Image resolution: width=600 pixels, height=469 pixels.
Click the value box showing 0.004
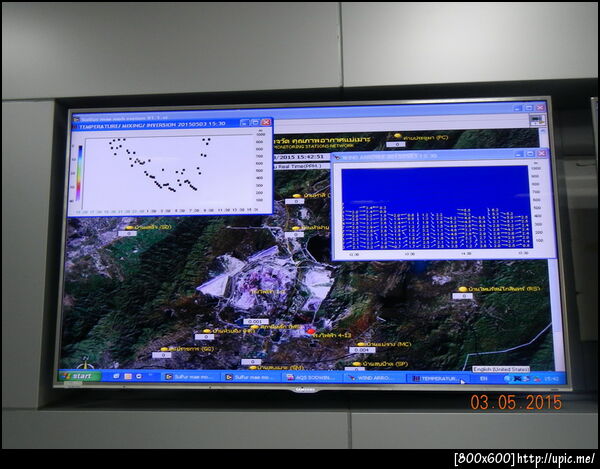pos(362,350)
